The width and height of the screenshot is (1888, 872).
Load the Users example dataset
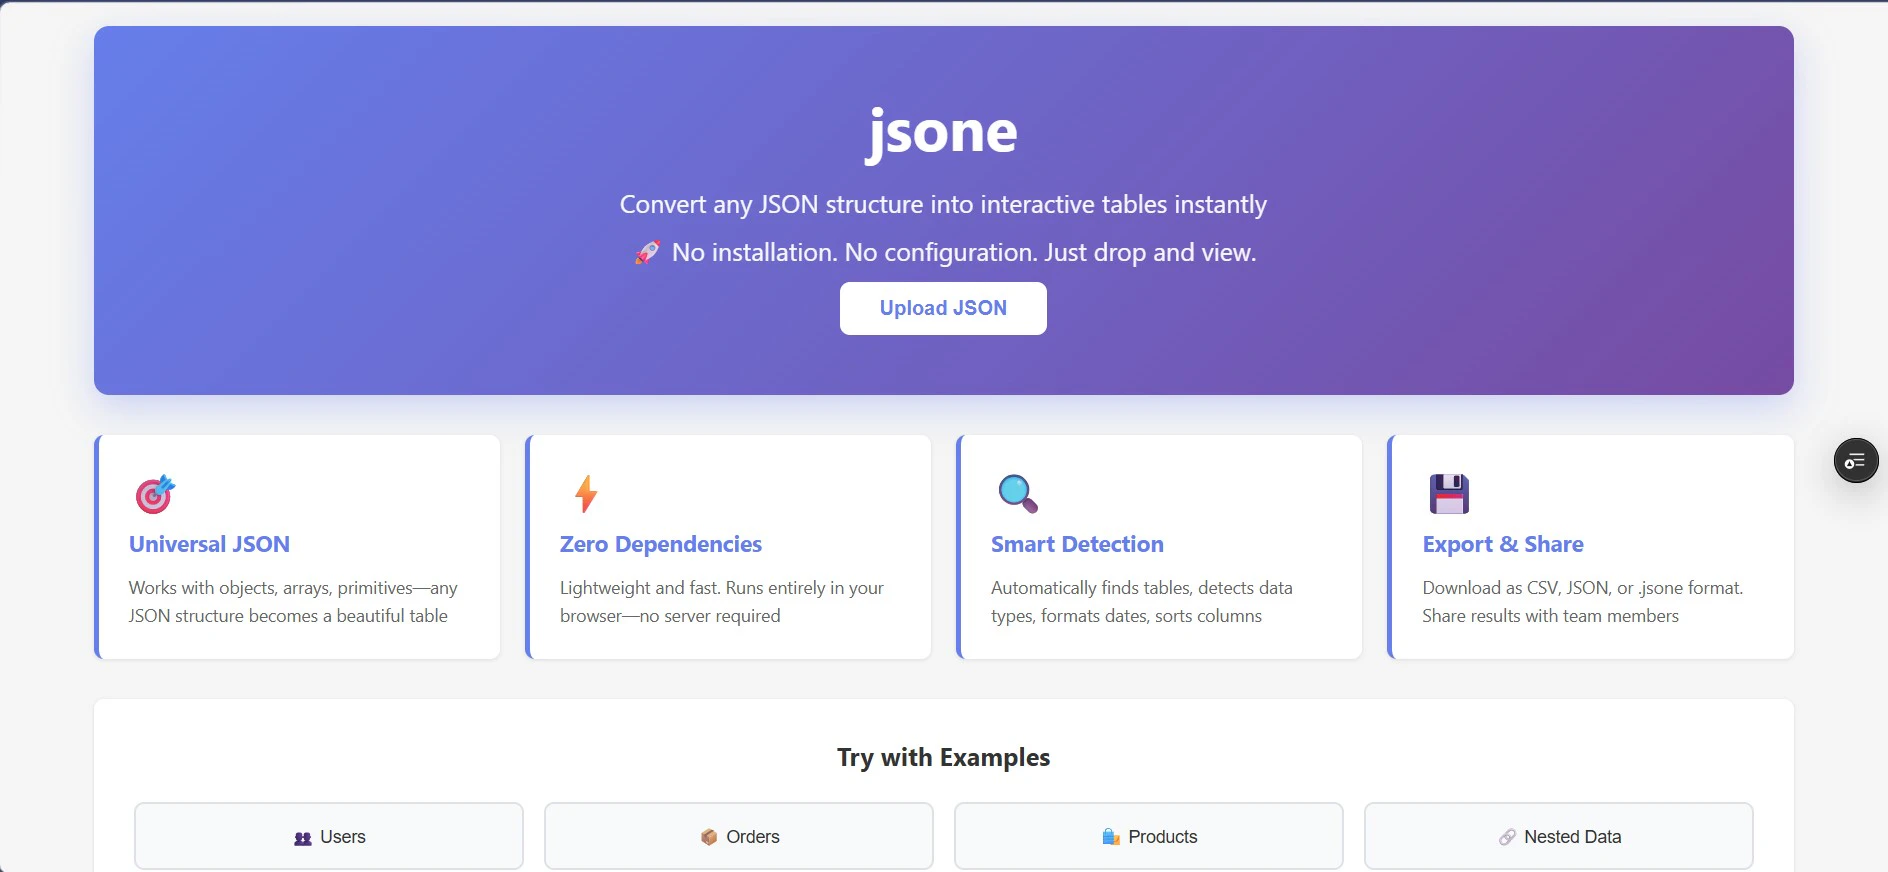[x=329, y=837]
